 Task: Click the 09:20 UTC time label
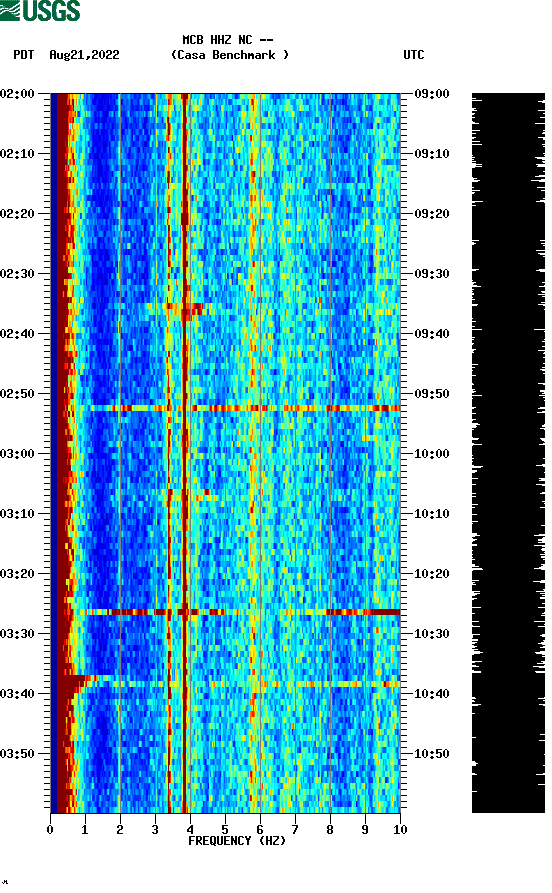[432, 214]
